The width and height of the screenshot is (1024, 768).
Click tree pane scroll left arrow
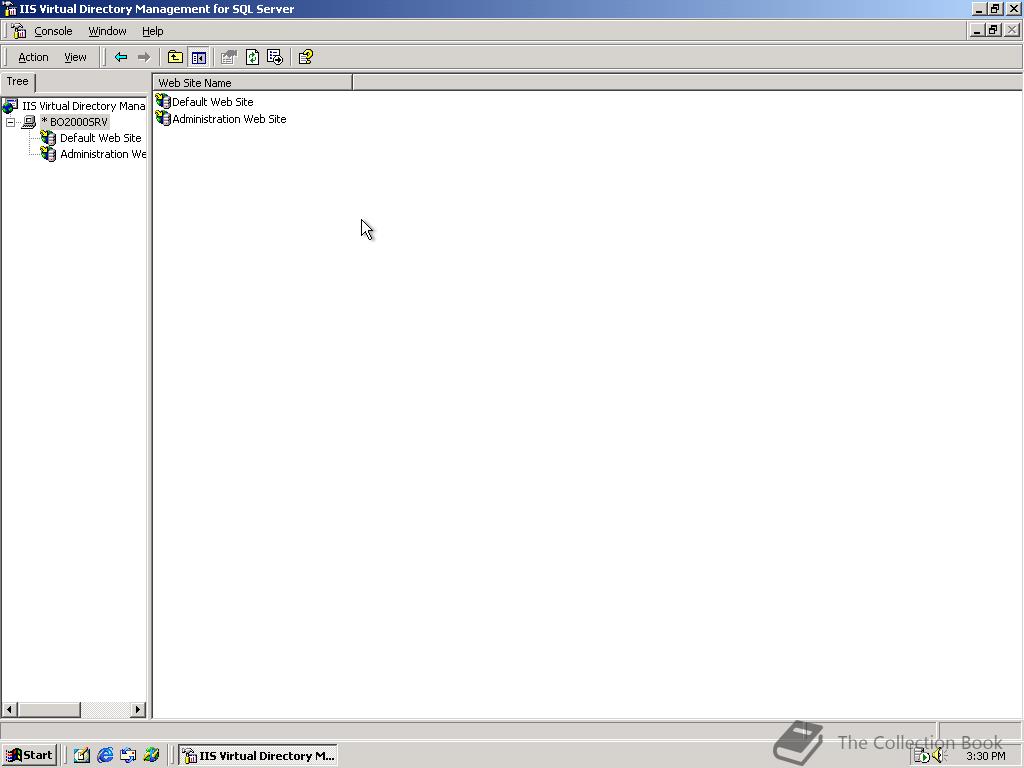pos(9,709)
